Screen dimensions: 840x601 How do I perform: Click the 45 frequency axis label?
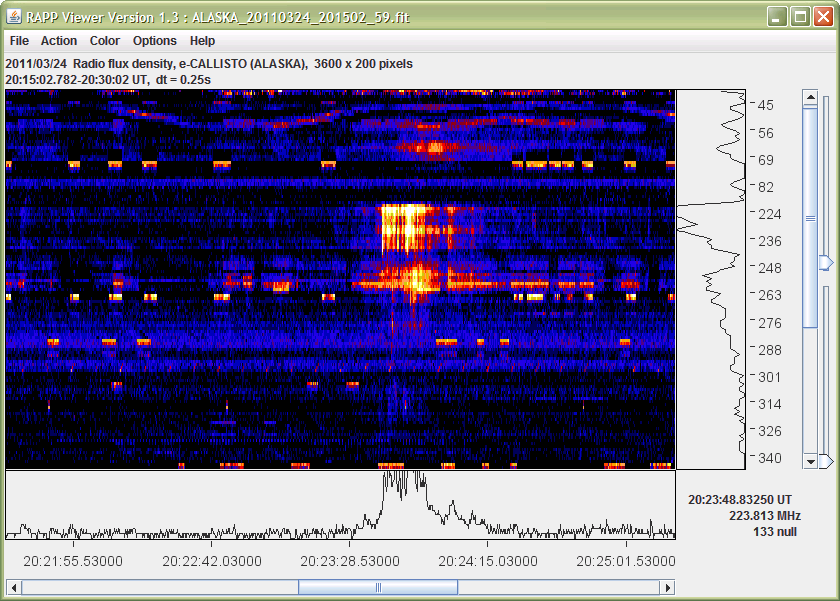(x=766, y=105)
